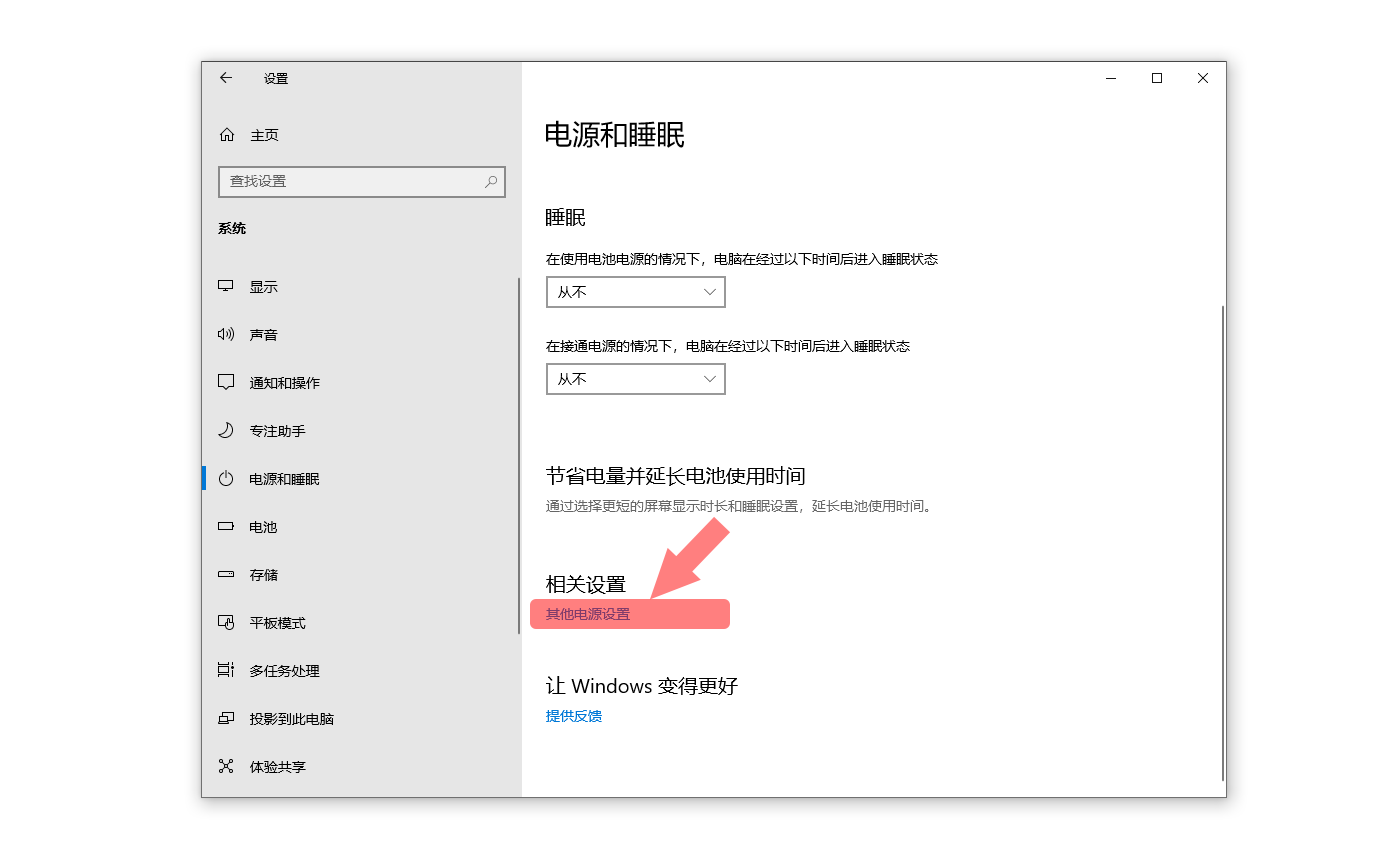Viewport: 1394px width, 866px height.
Task: Click the 电源和睡眠 power icon
Action: tap(226, 478)
